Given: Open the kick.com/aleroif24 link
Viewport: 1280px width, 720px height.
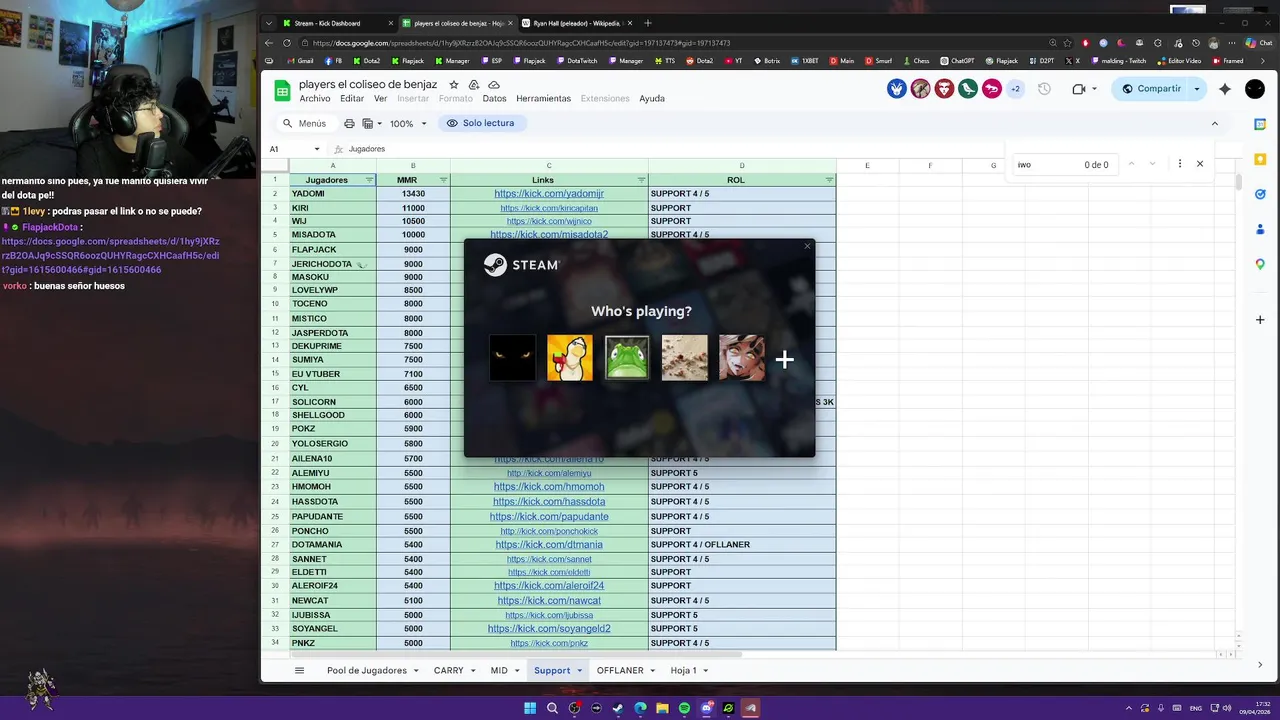Looking at the screenshot, I should [549, 586].
